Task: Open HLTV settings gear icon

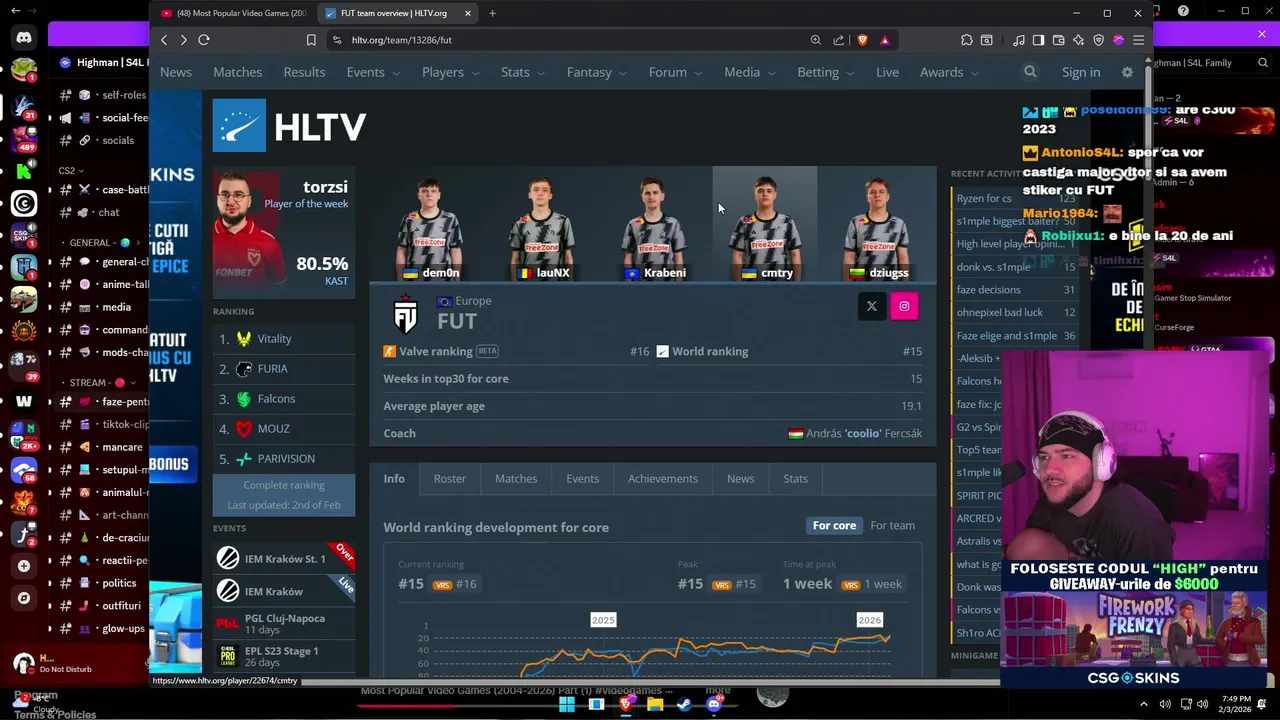Action: 1127,72
